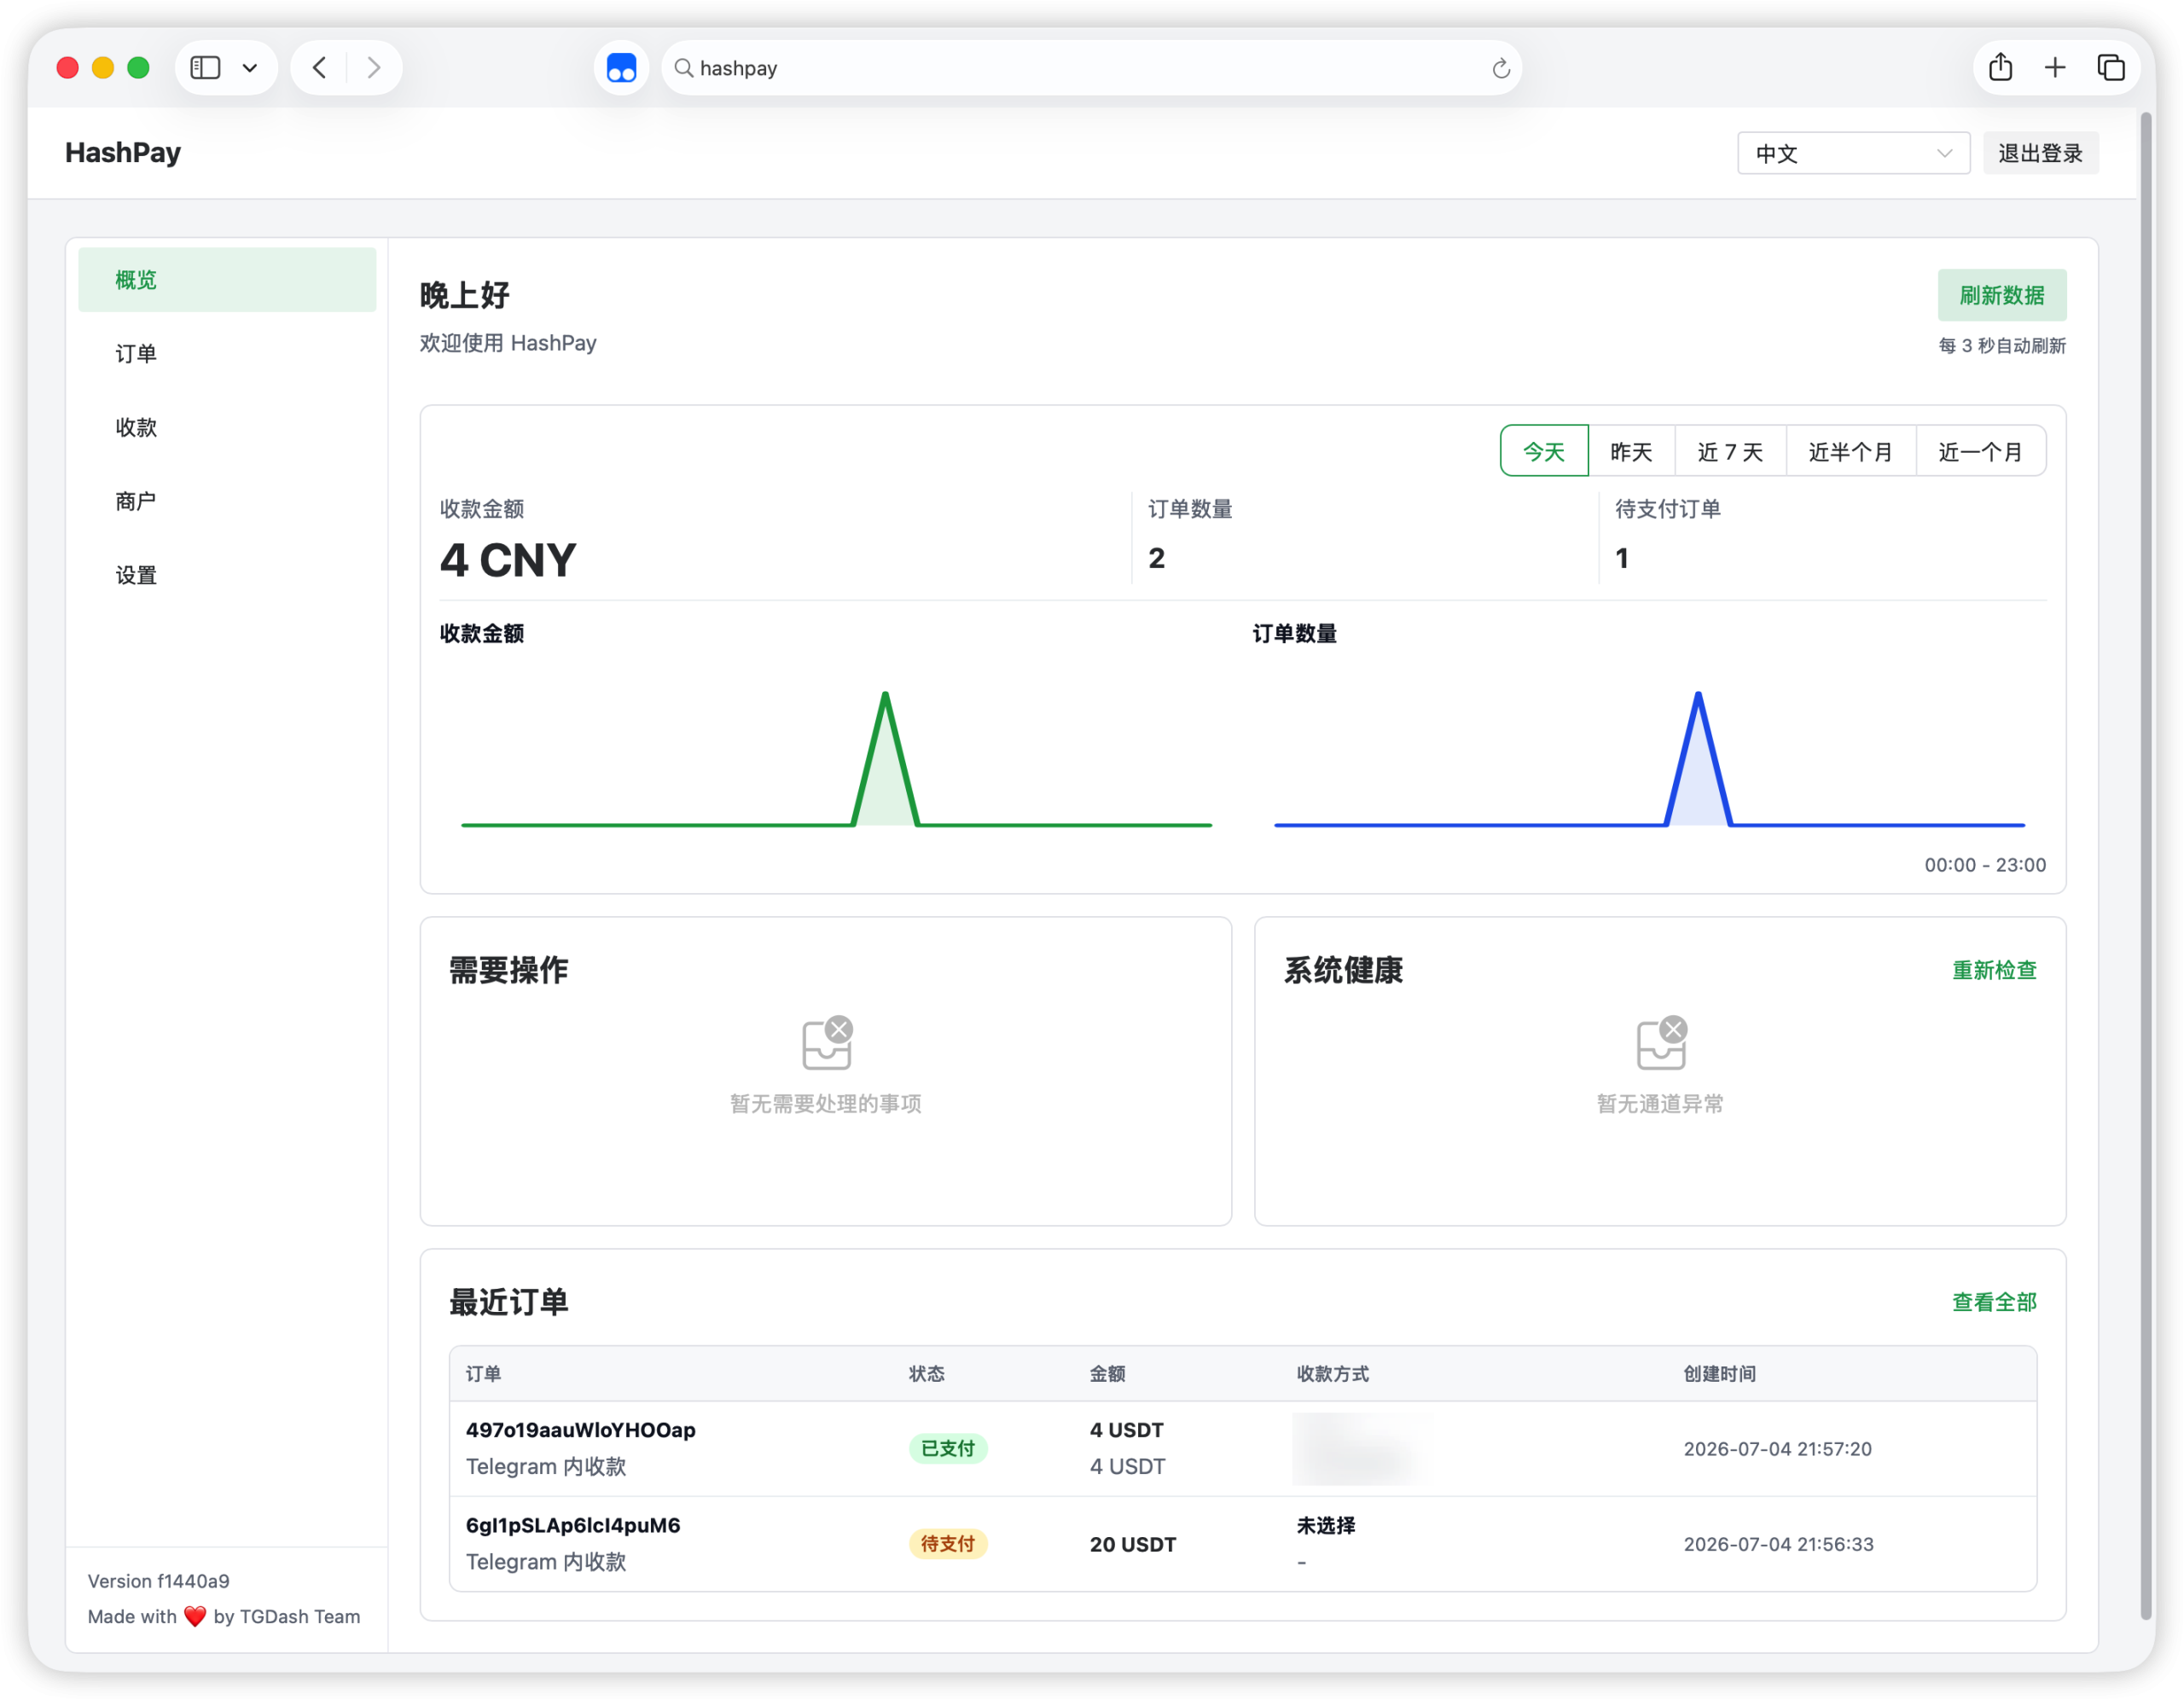The image size is (2184, 1700).
Task: Toggle the Safari sidebar icon
Action: [205, 68]
